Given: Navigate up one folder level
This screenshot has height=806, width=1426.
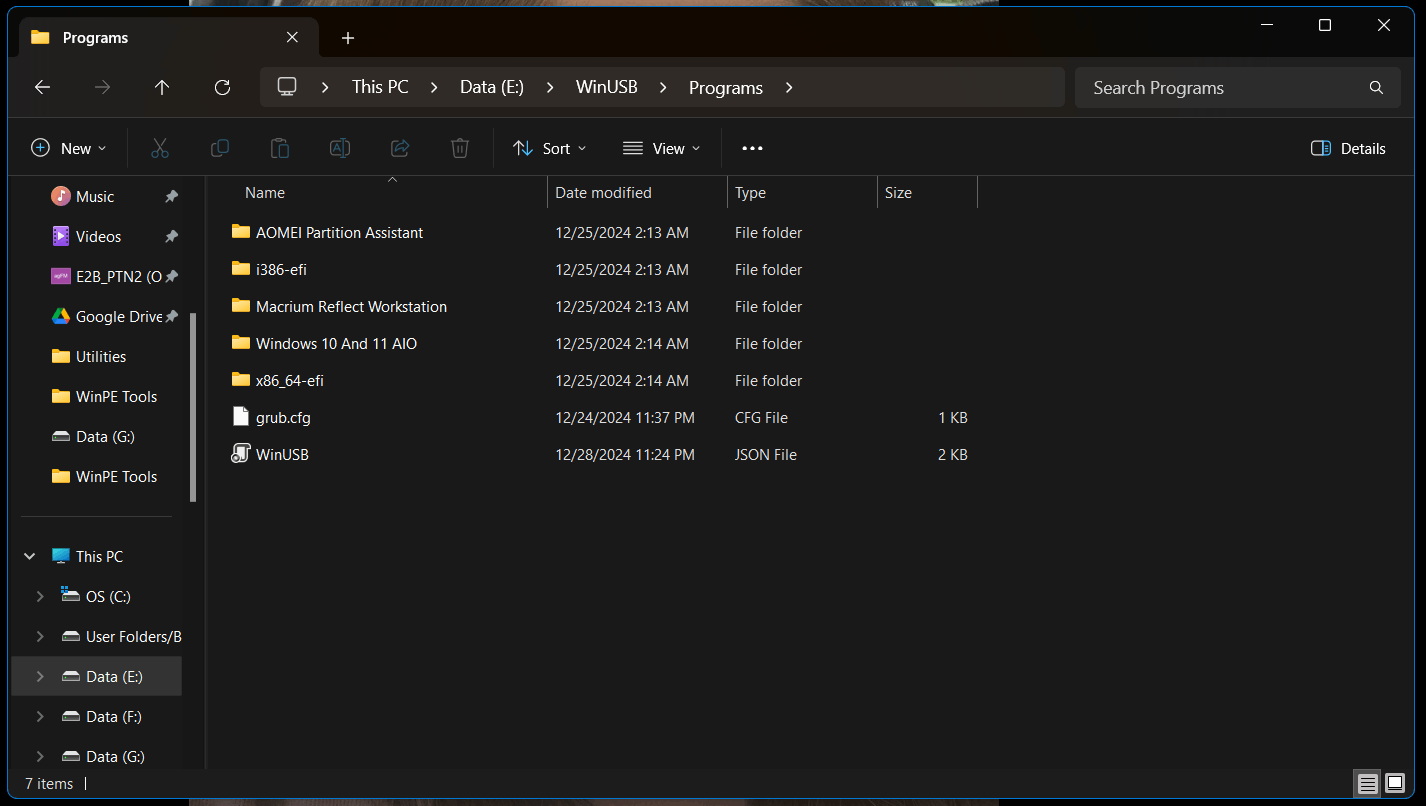Looking at the screenshot, I should coord(162,88).
